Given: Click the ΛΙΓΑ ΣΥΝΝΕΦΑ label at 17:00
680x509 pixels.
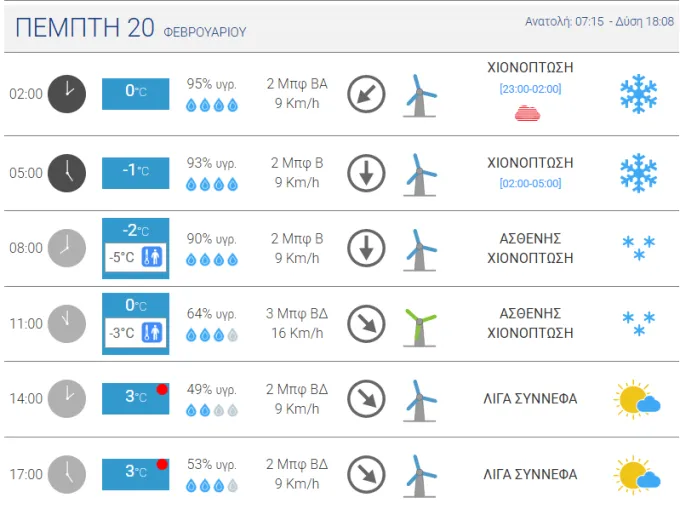Looking at the screenshot, I should [x=530, y=474].
